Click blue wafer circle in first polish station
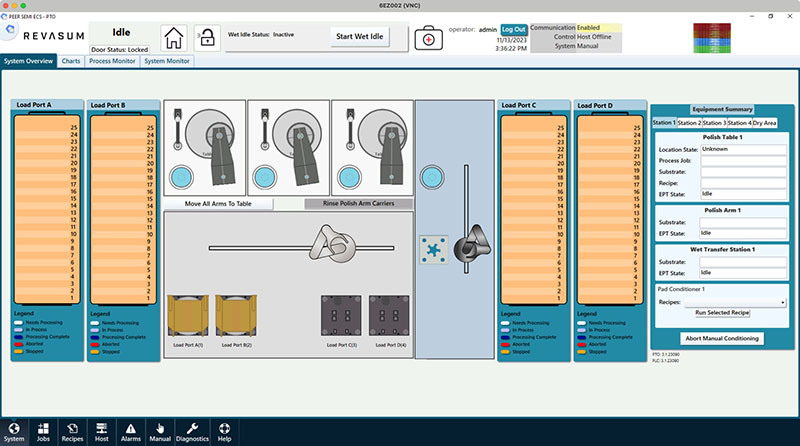The height and width of the screenshot is (446, 800). [181, 178]
